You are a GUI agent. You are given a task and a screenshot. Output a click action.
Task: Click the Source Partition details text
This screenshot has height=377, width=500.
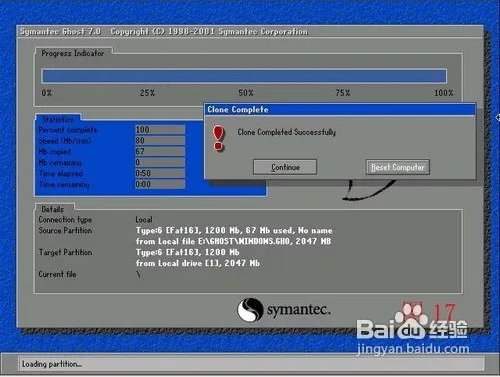coord(234,236)
